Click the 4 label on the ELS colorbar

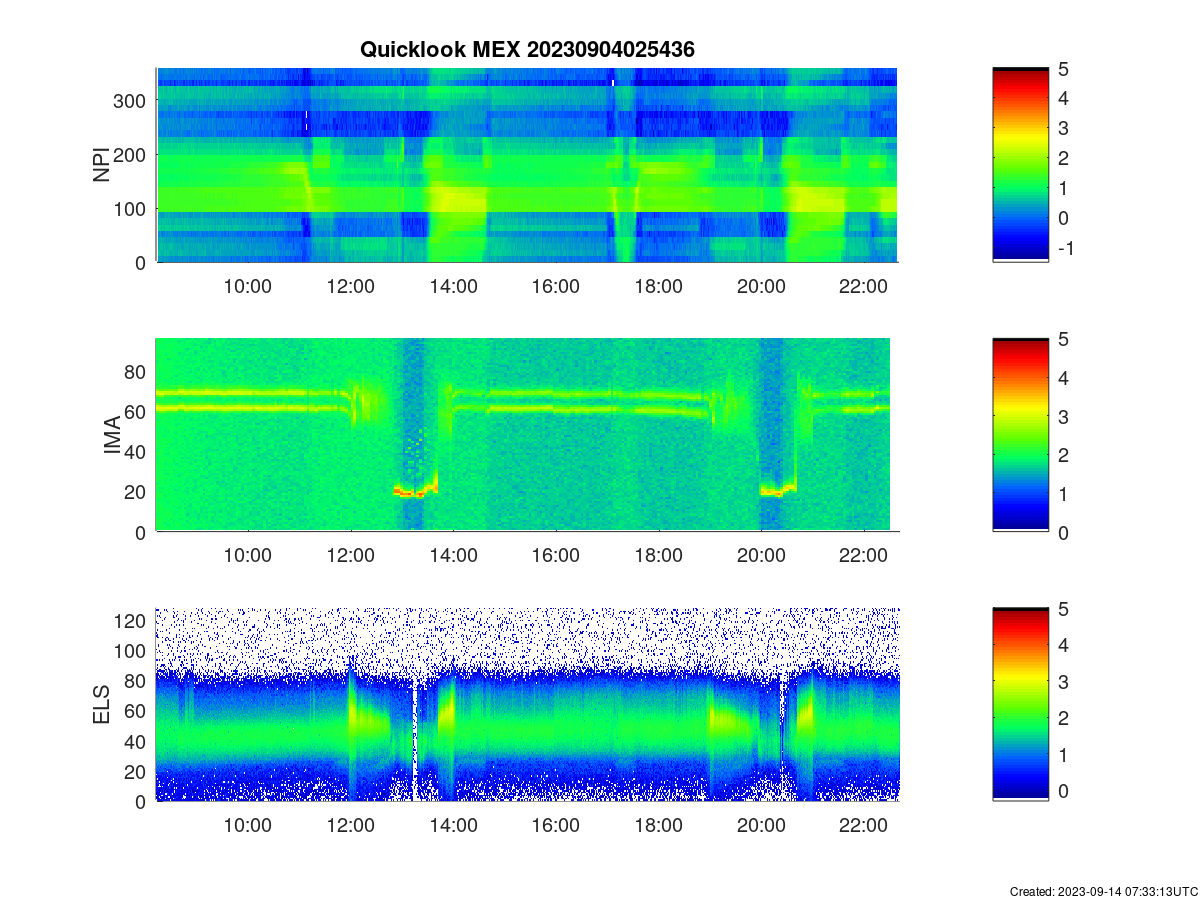click(x=1063, y=645)
